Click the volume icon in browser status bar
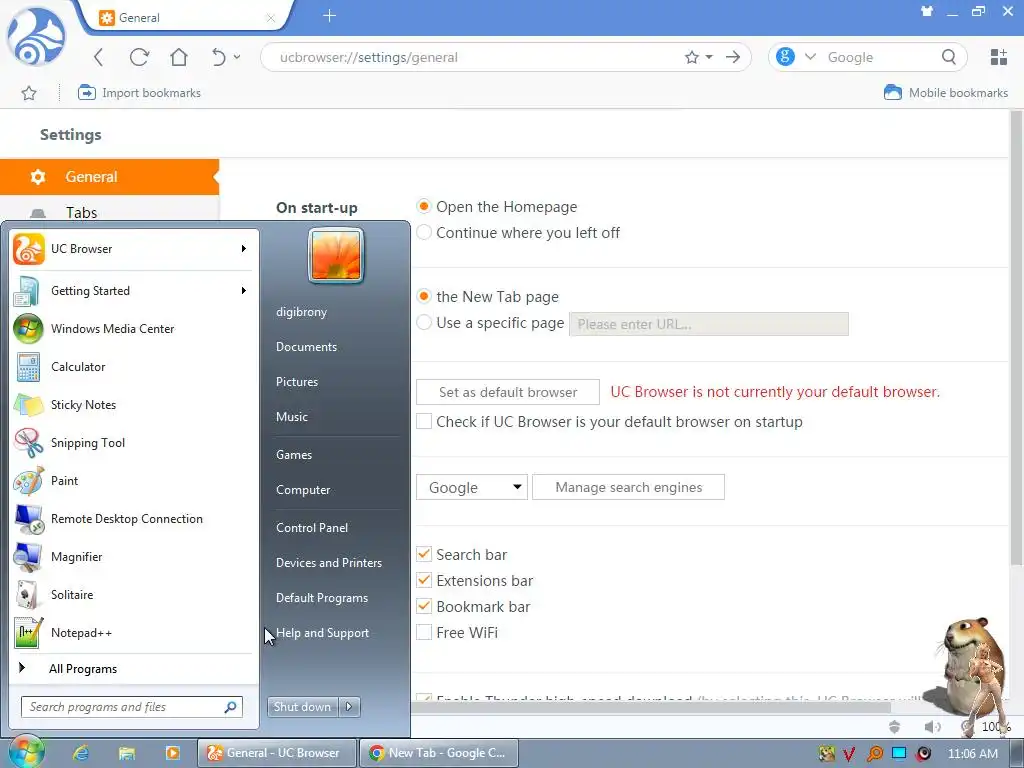Image resolution: width=1024 pixels, height=768 pixels. 933,727
